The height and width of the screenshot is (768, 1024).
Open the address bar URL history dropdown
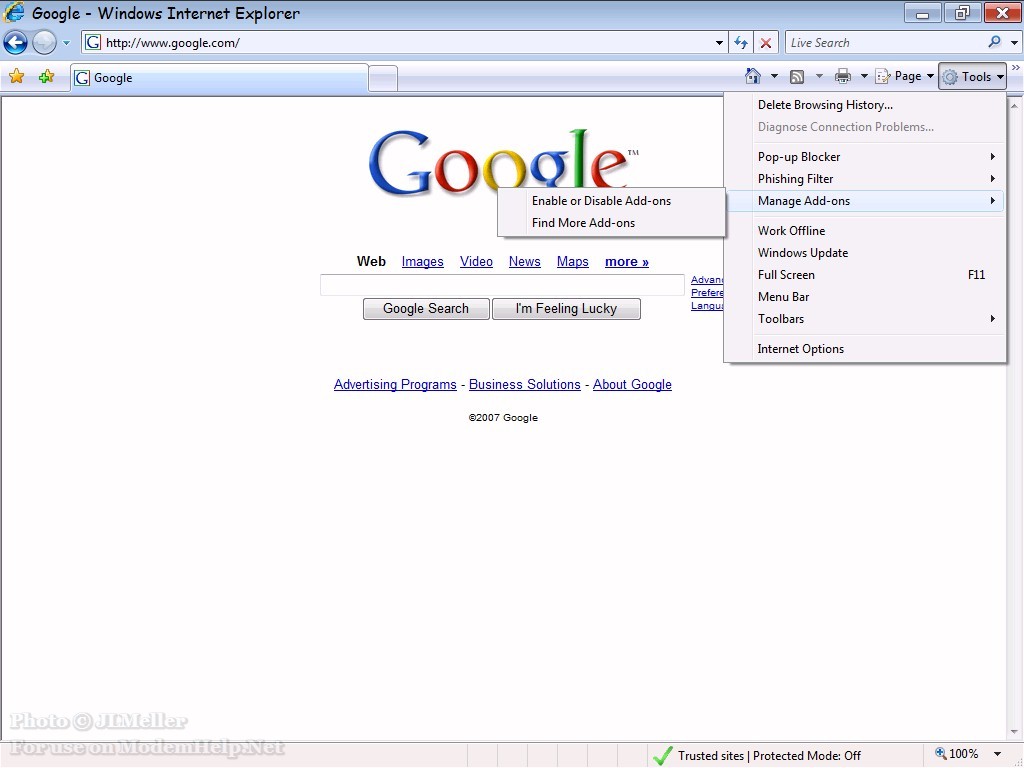pos(719,43)
